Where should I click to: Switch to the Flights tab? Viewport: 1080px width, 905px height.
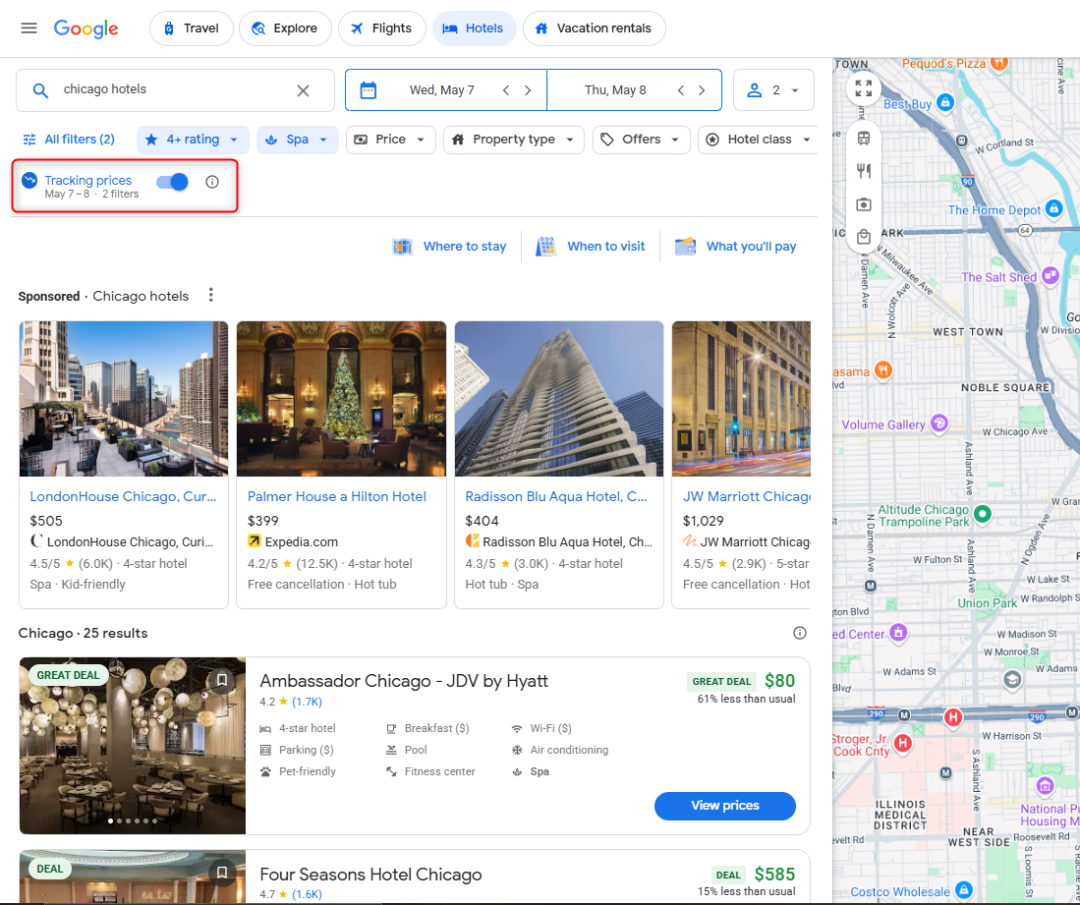point(382,28)
